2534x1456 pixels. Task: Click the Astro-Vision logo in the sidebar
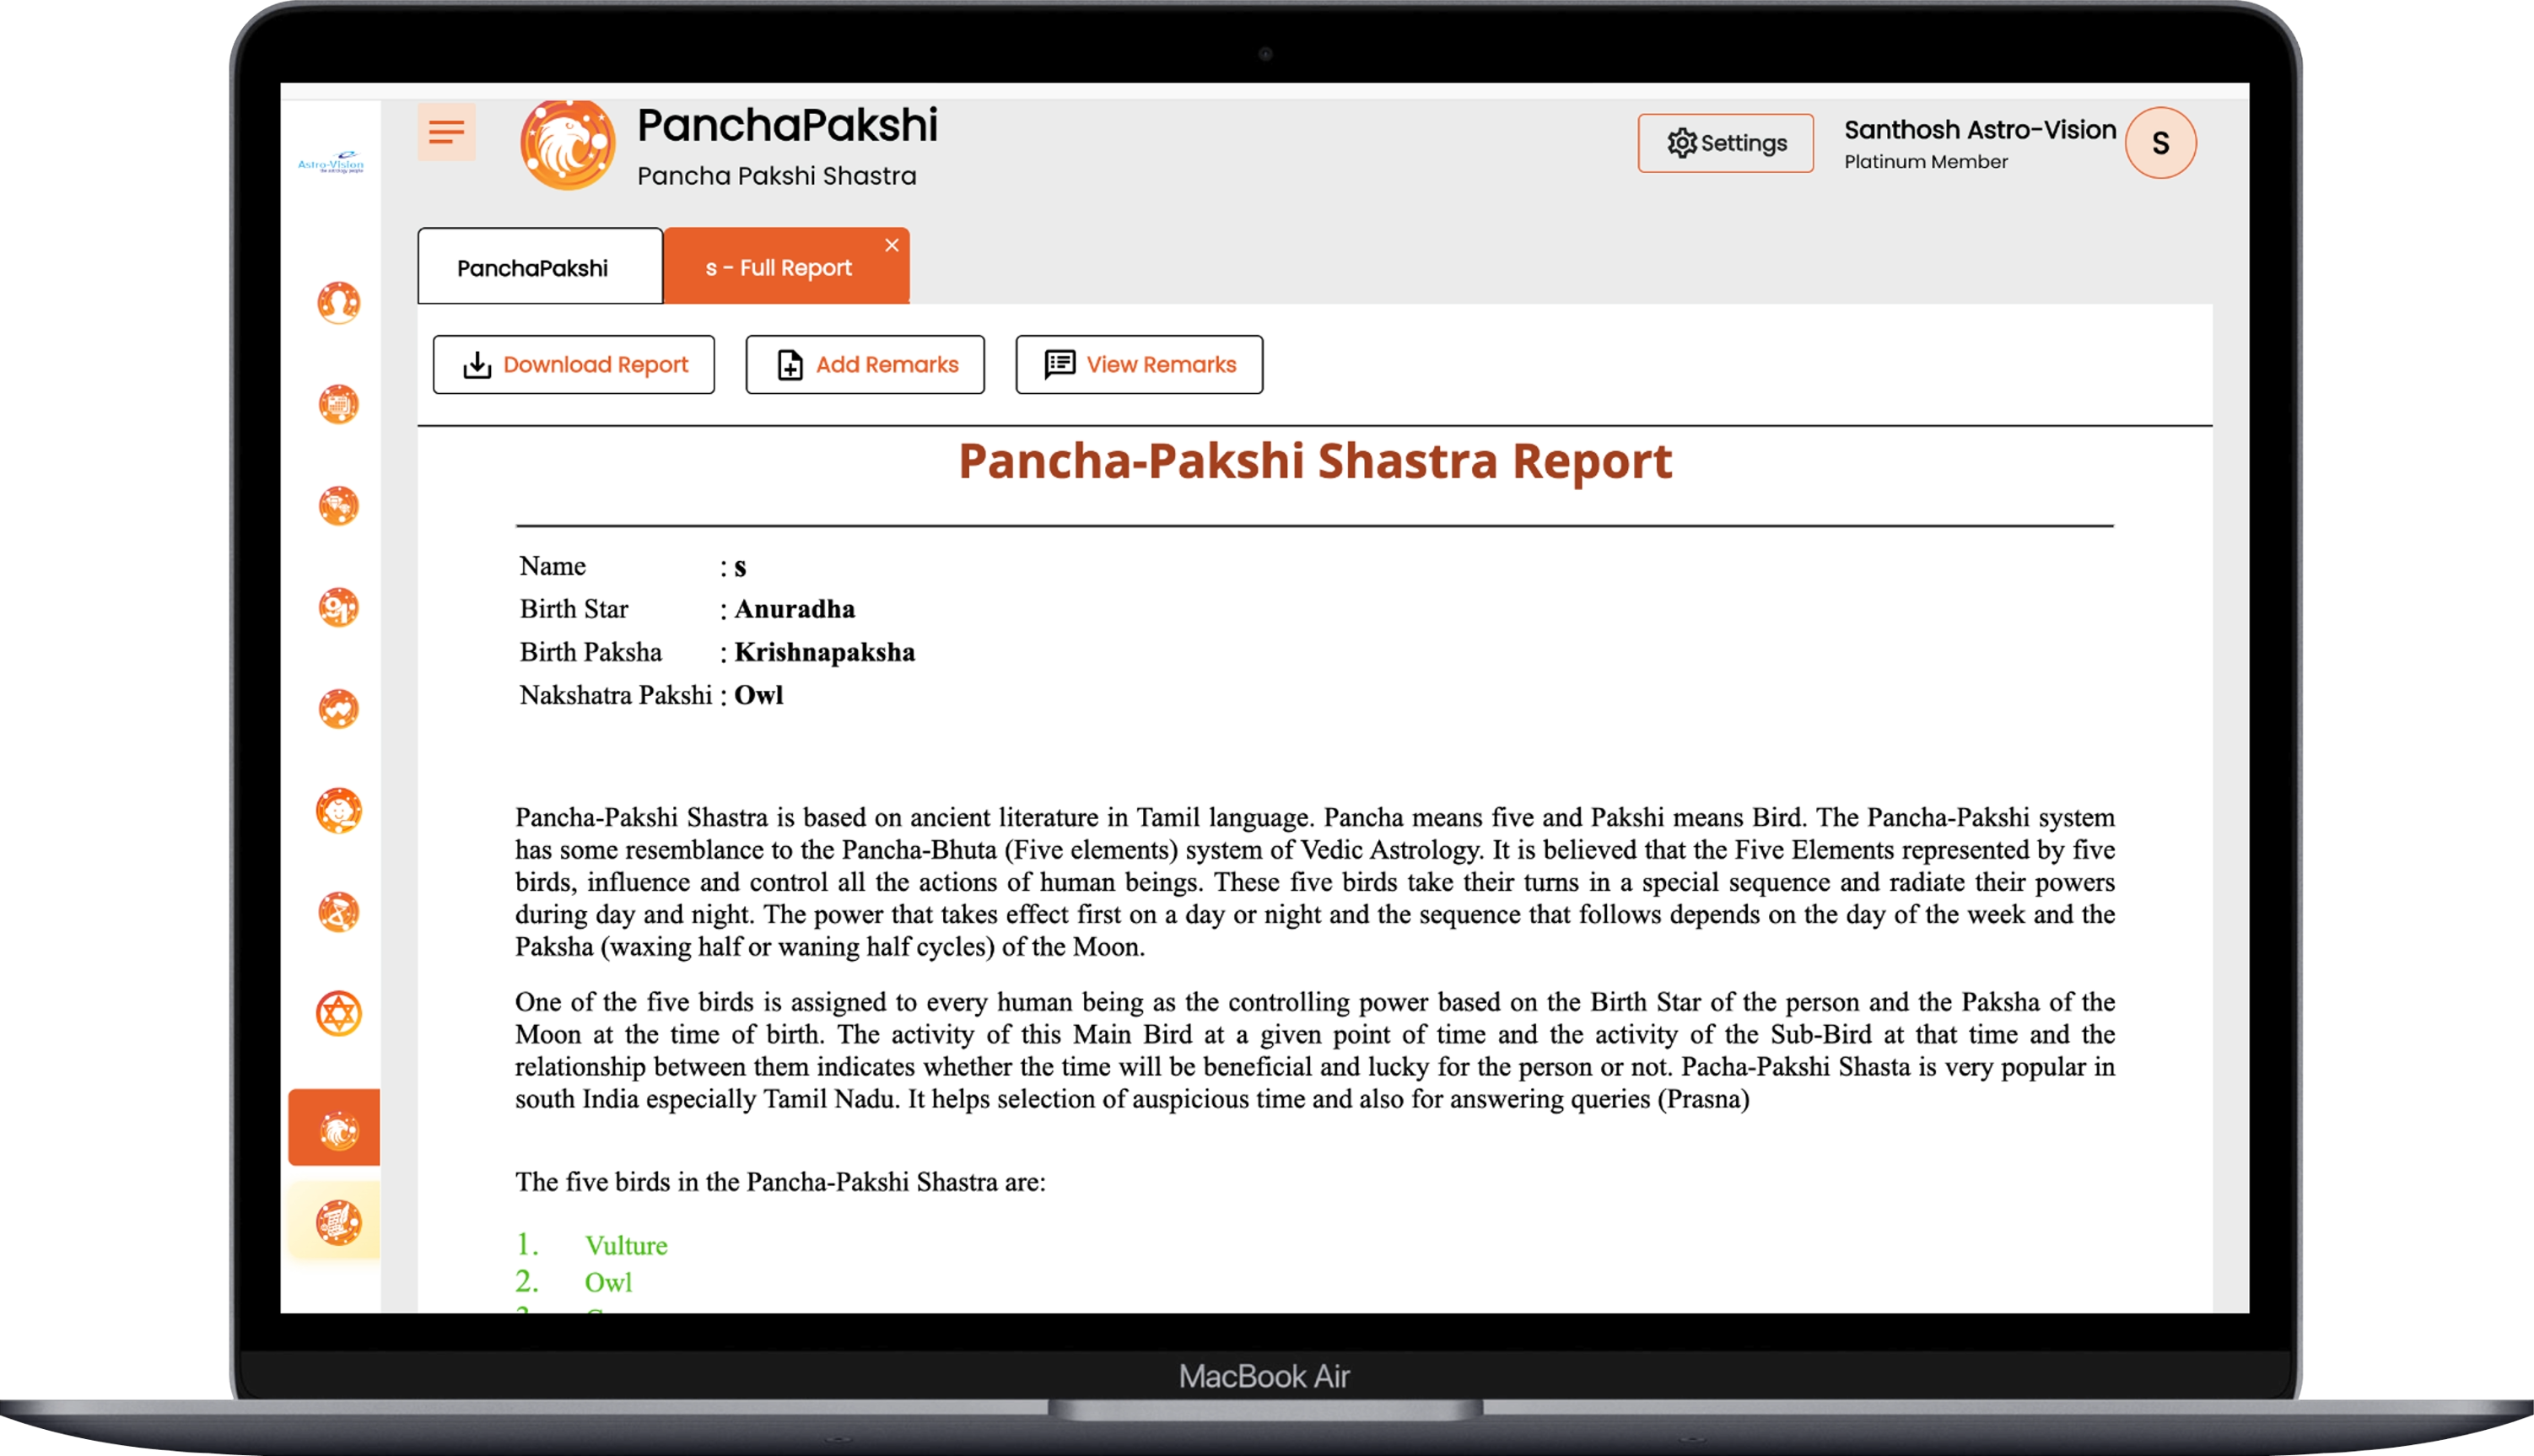pos(331,162)
